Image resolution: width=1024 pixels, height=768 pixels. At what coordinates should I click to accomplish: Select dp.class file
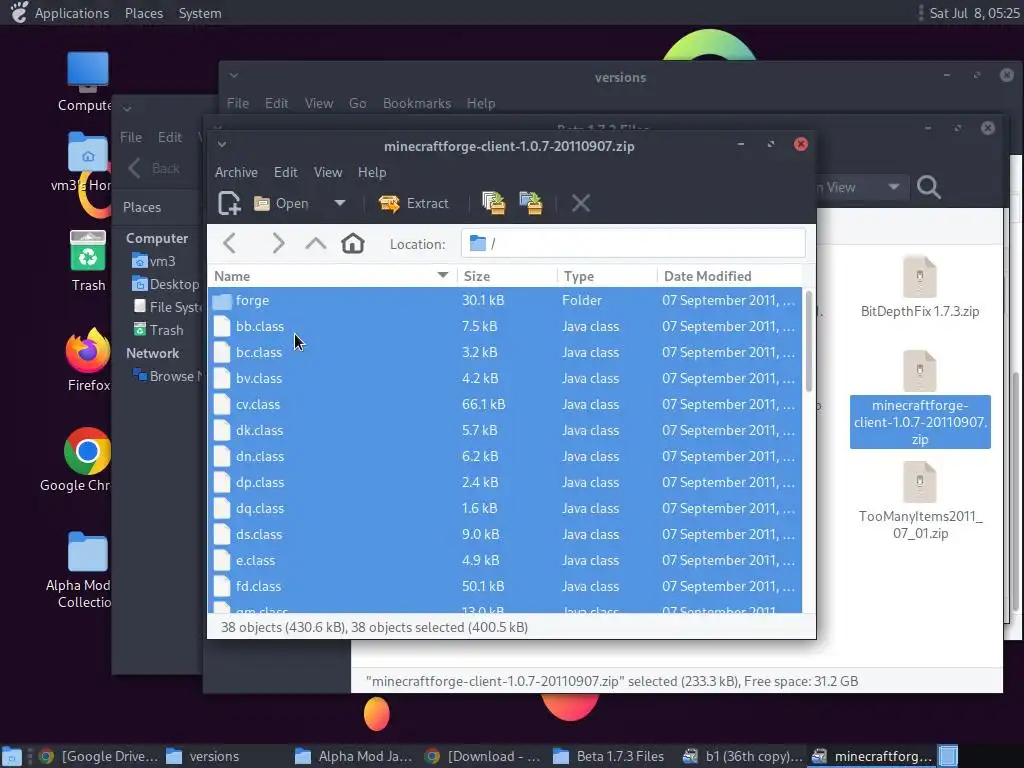click(x=505, y=483)
